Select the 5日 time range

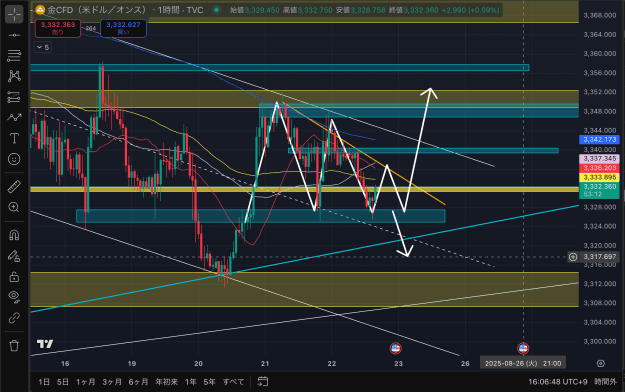pos(63,382)
